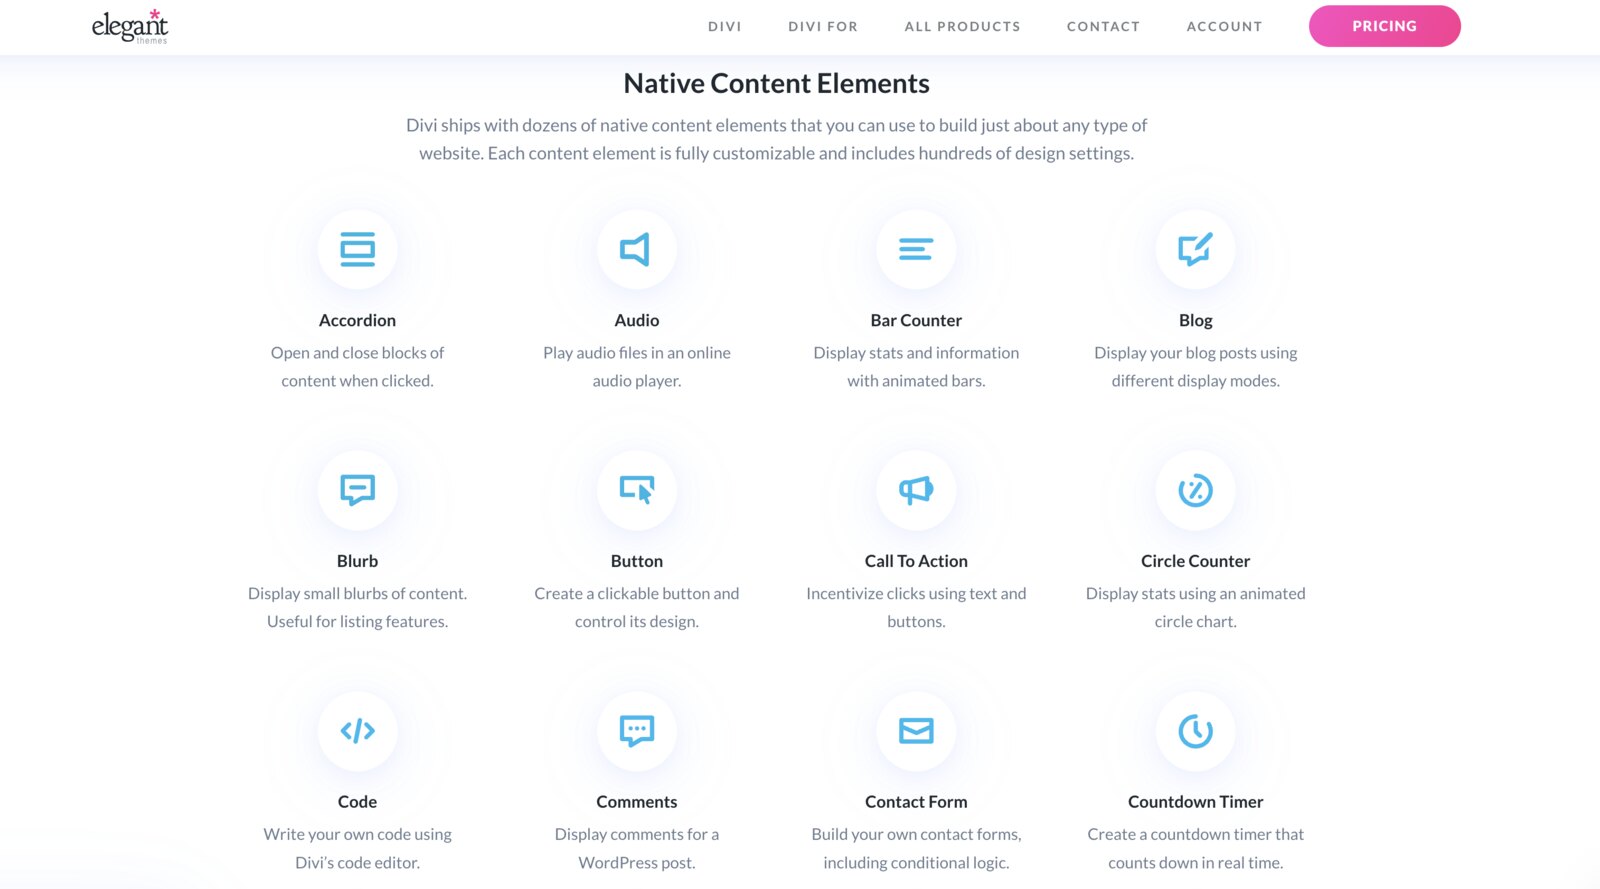
Task: Click the Countdown Timer clock icon
Action: 1195,731
